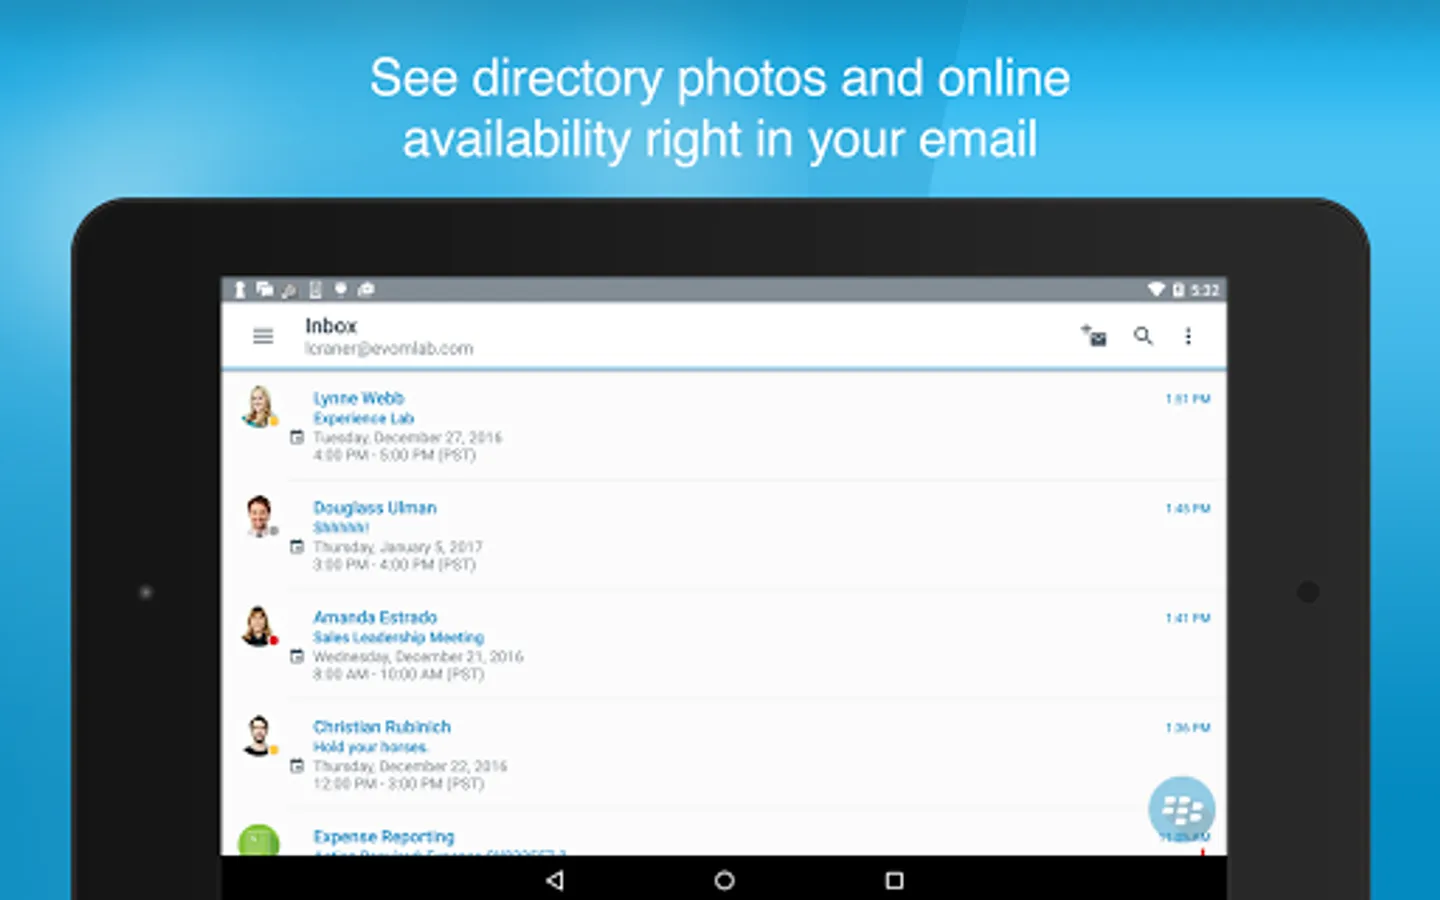Tap the battery status bar icon
This screenshot has width=1440, height=900.
1178,290
